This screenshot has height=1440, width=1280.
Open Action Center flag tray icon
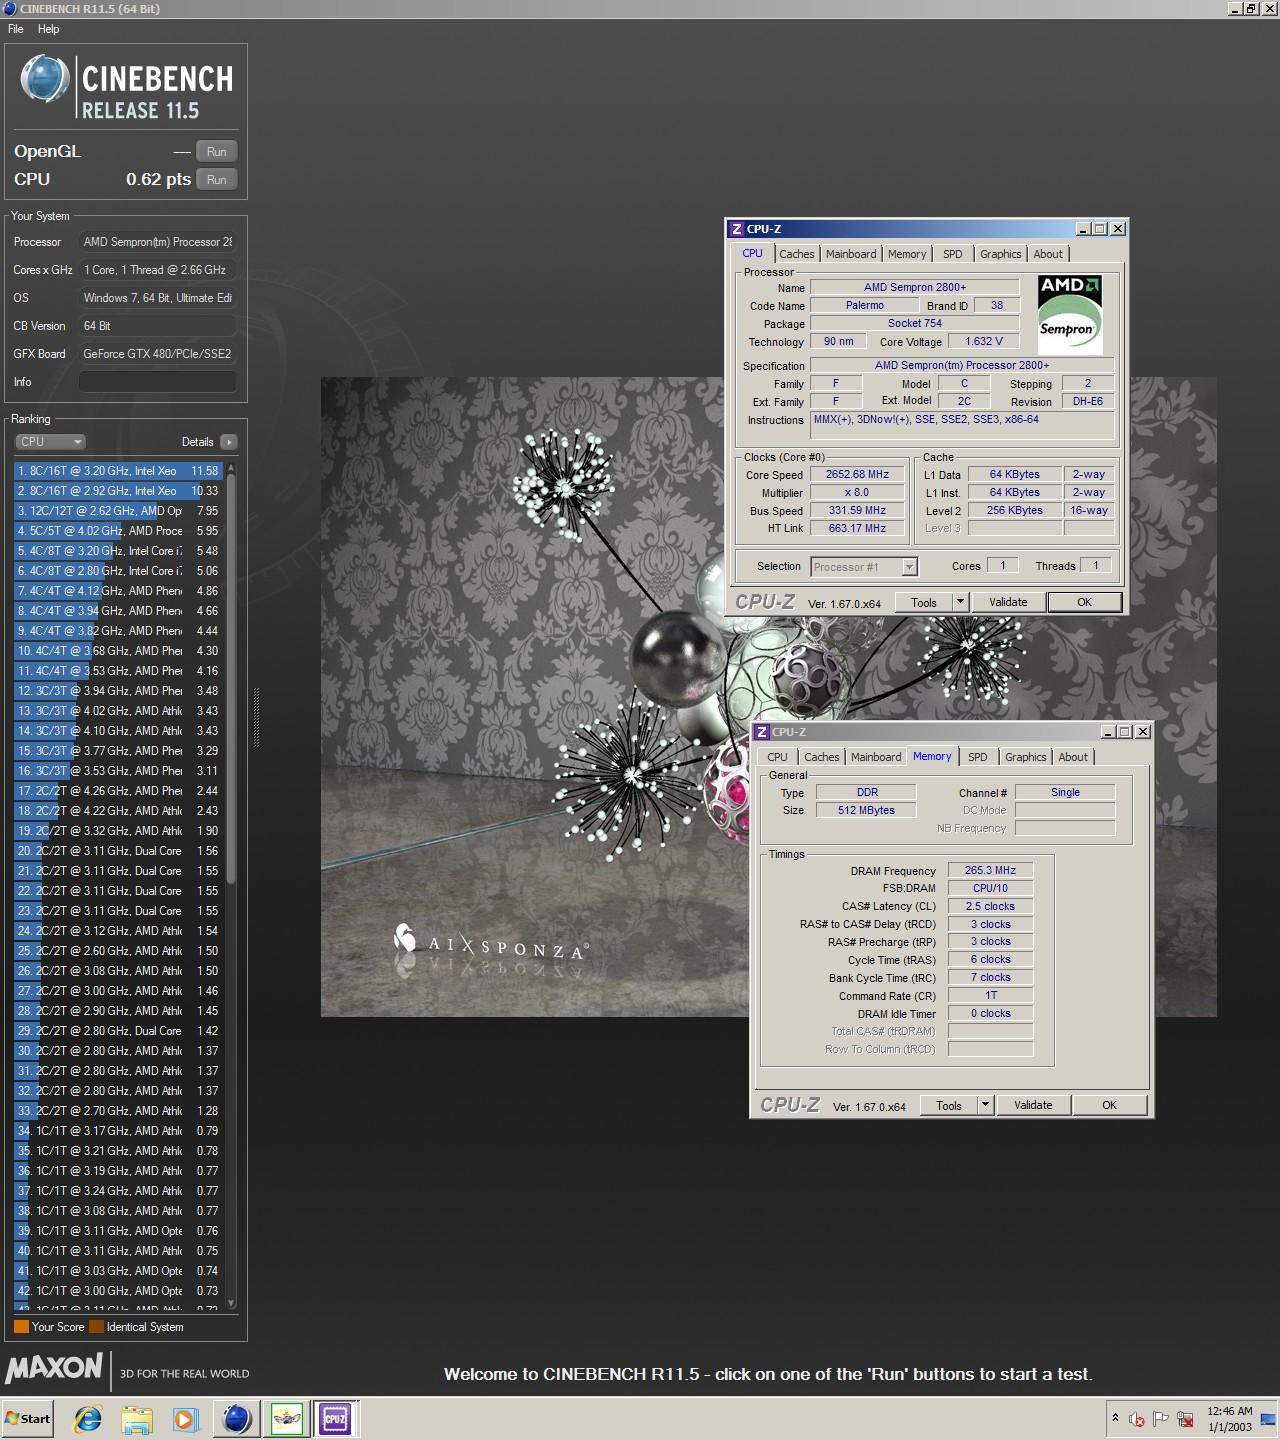click(x=1161, y=1419)
